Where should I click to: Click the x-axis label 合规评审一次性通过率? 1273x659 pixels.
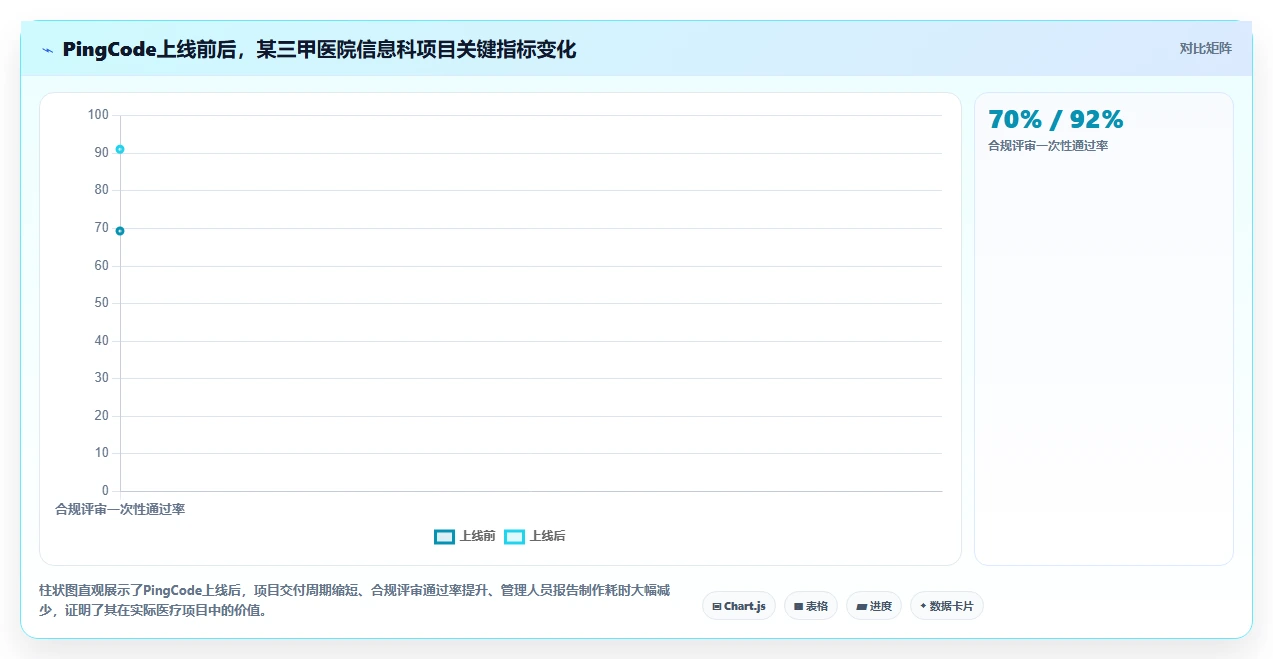point(120,509)
